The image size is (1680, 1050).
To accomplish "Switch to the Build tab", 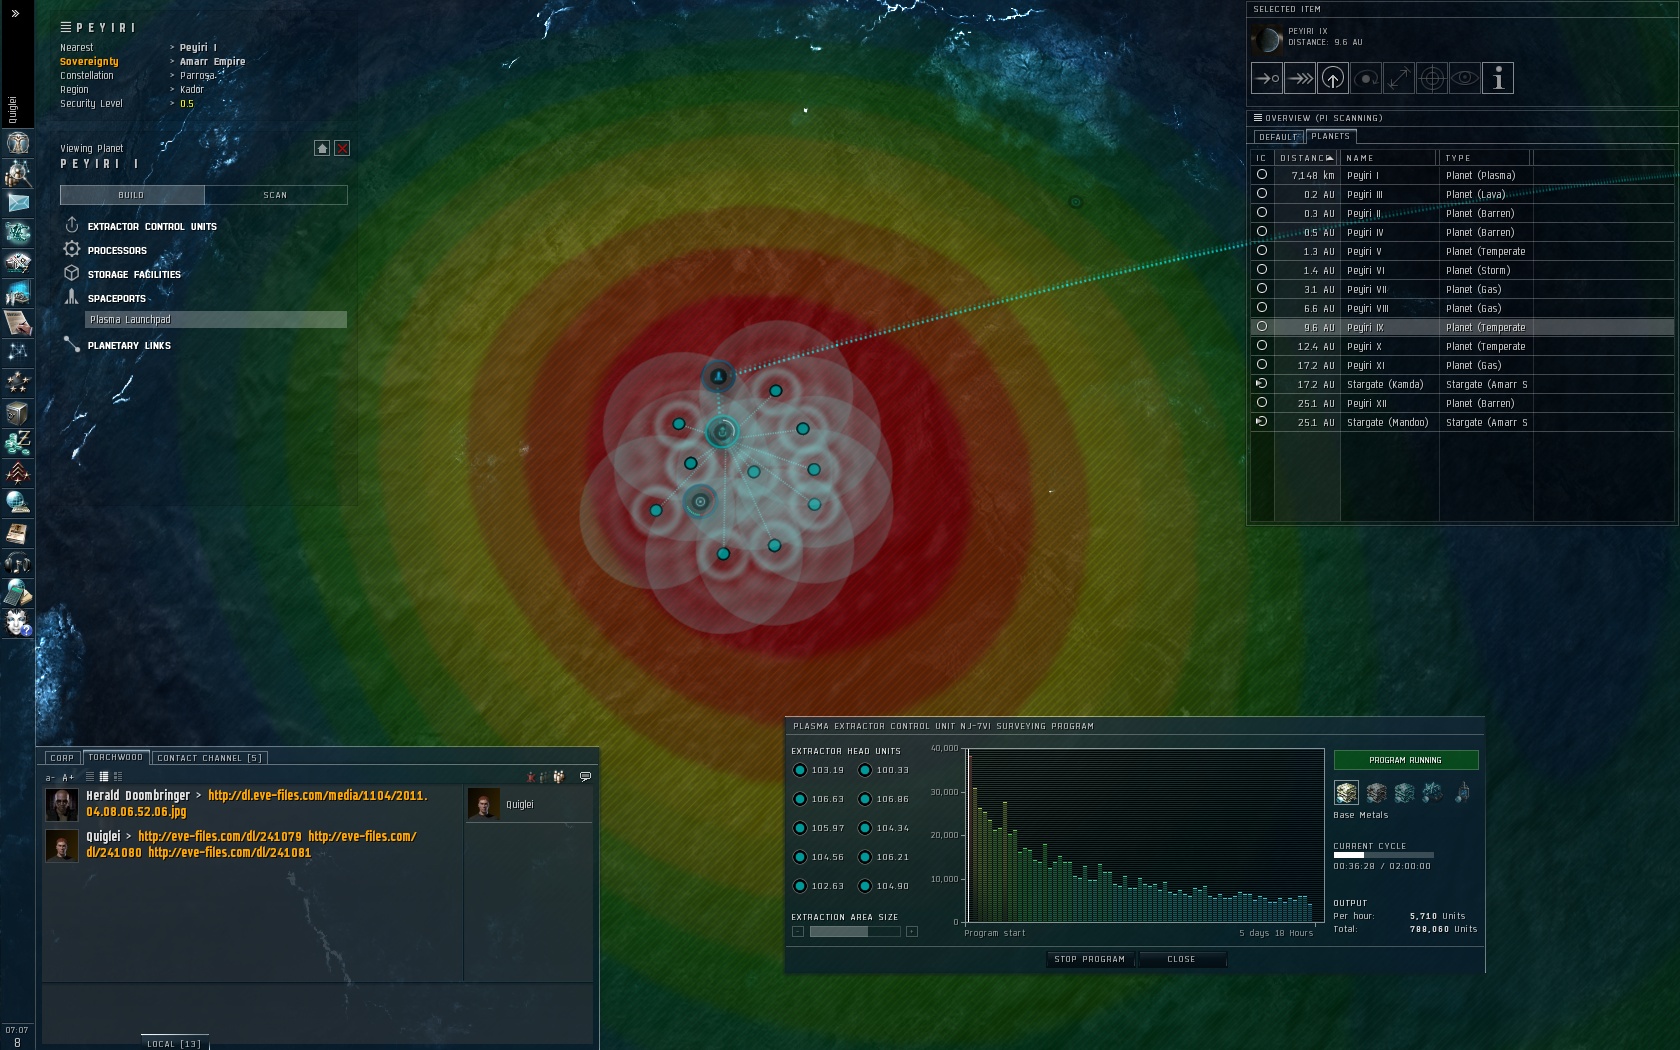I will (x=132, y=195).
